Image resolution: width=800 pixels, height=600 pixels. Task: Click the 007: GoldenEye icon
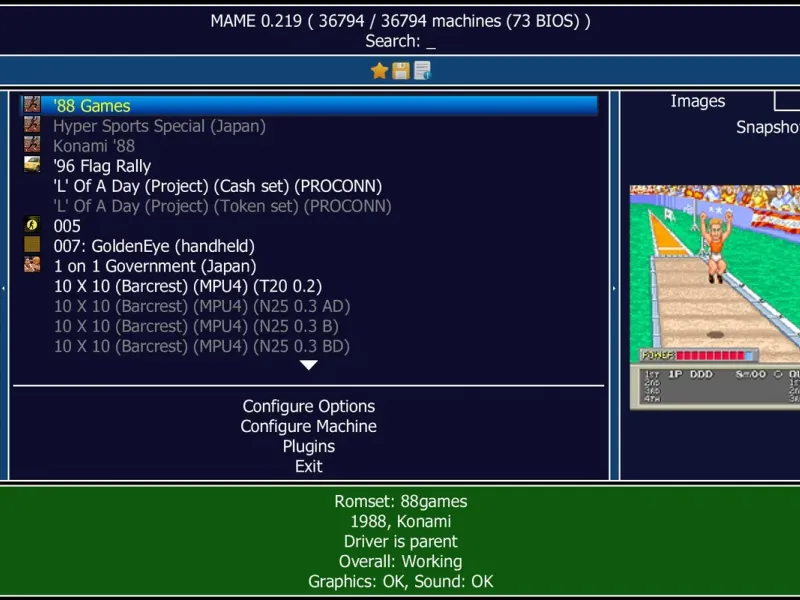tap(32, 245)
